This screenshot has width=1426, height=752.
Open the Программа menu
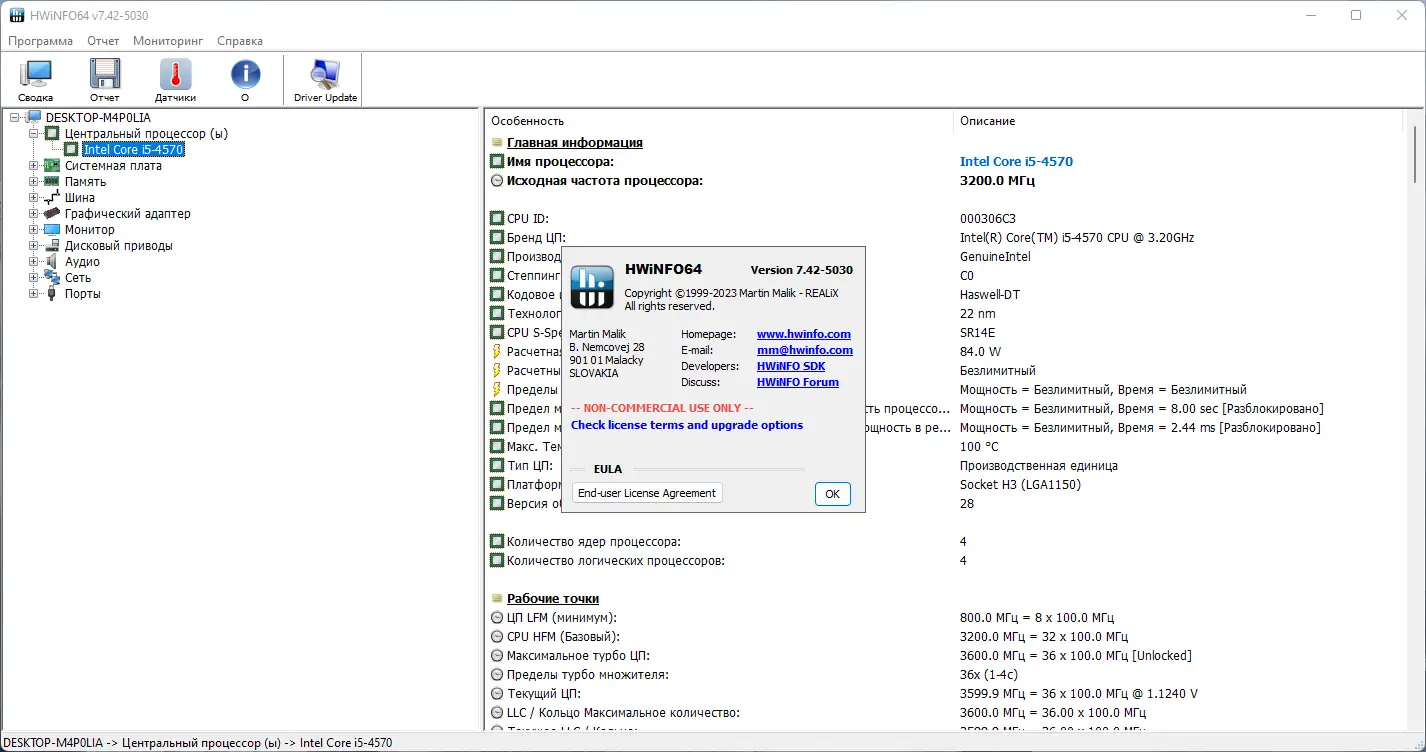point(41,41)
